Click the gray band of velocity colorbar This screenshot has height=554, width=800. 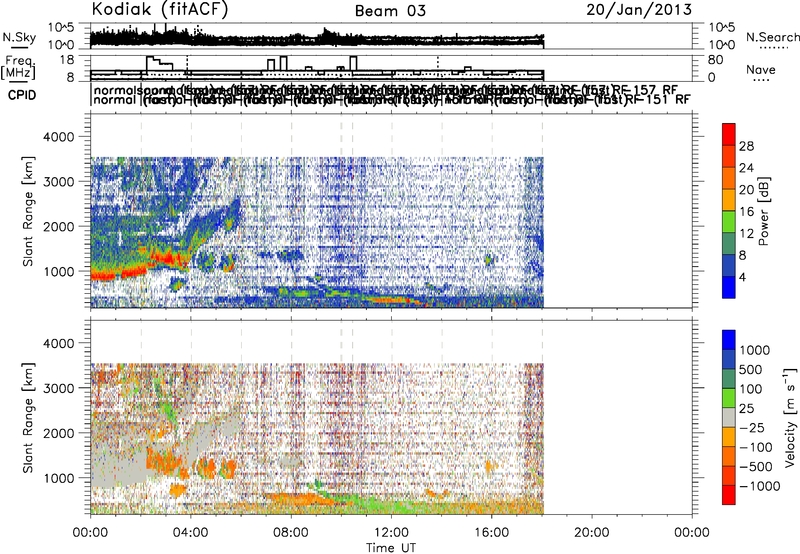tap(729, 417)
